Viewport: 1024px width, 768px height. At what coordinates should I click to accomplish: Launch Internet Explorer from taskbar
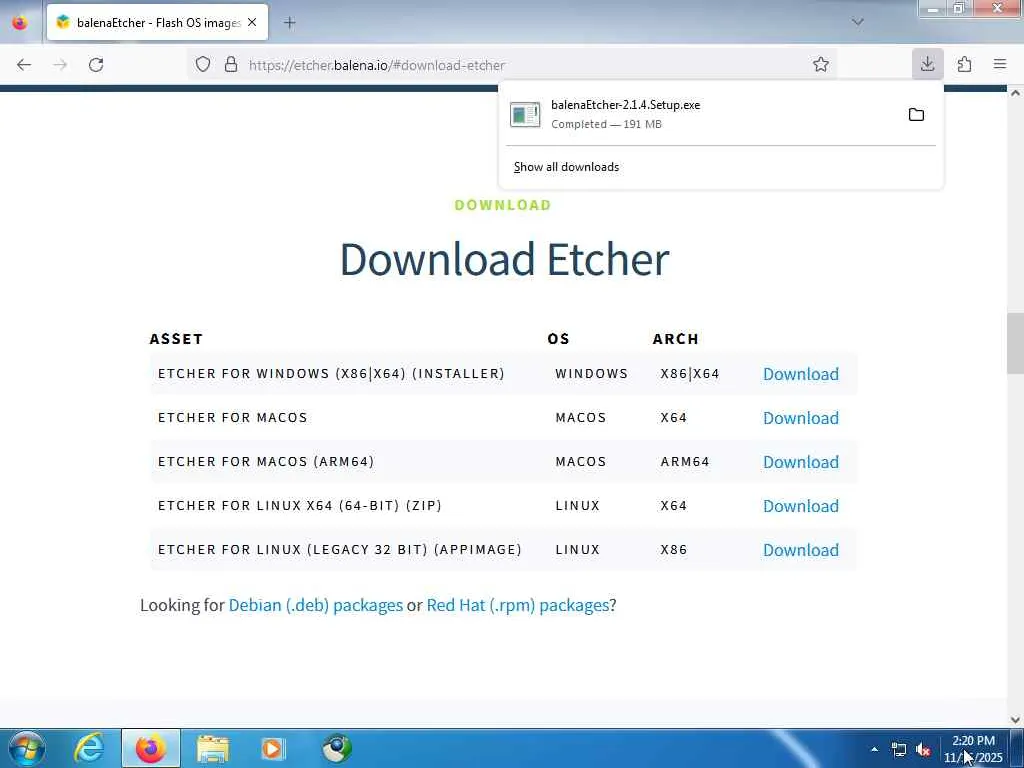point(89,748)
